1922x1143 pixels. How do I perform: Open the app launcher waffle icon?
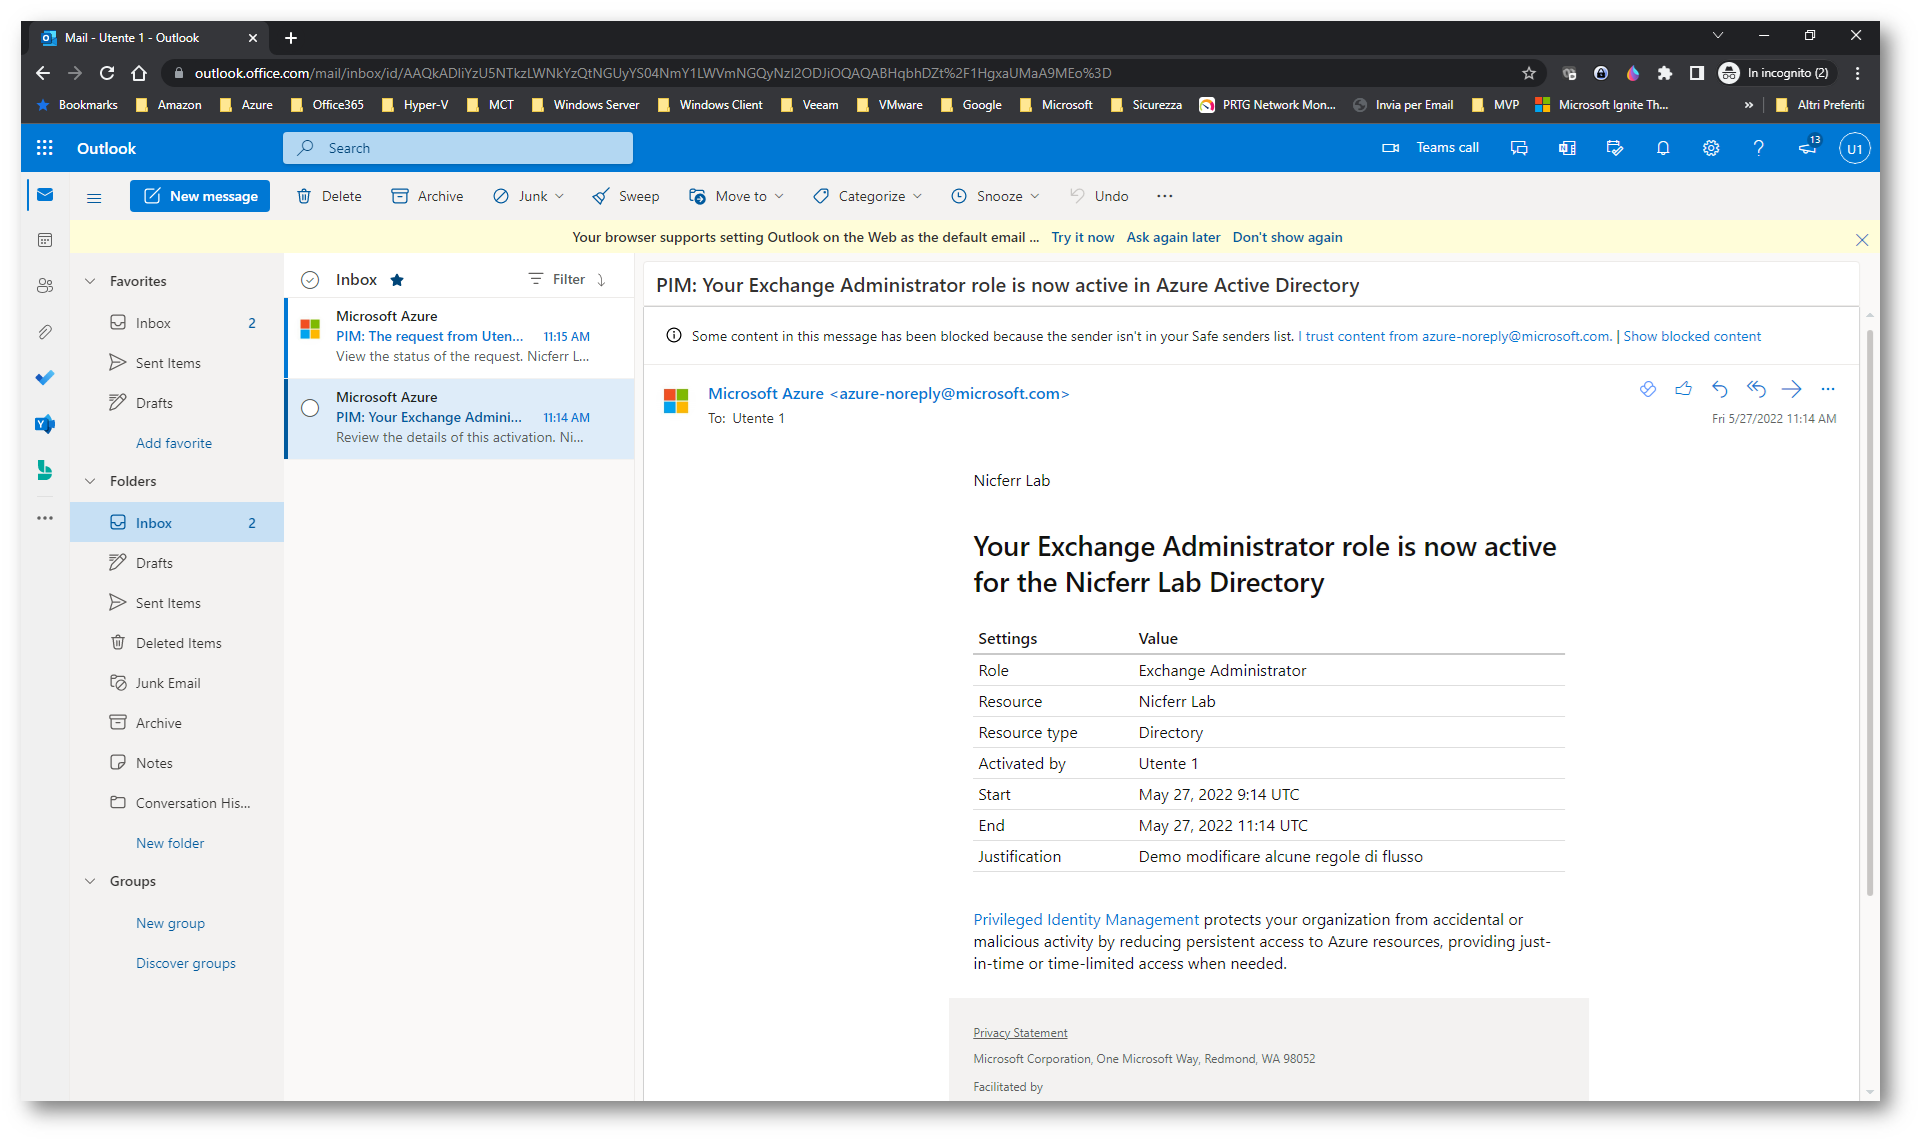(44, 148)
